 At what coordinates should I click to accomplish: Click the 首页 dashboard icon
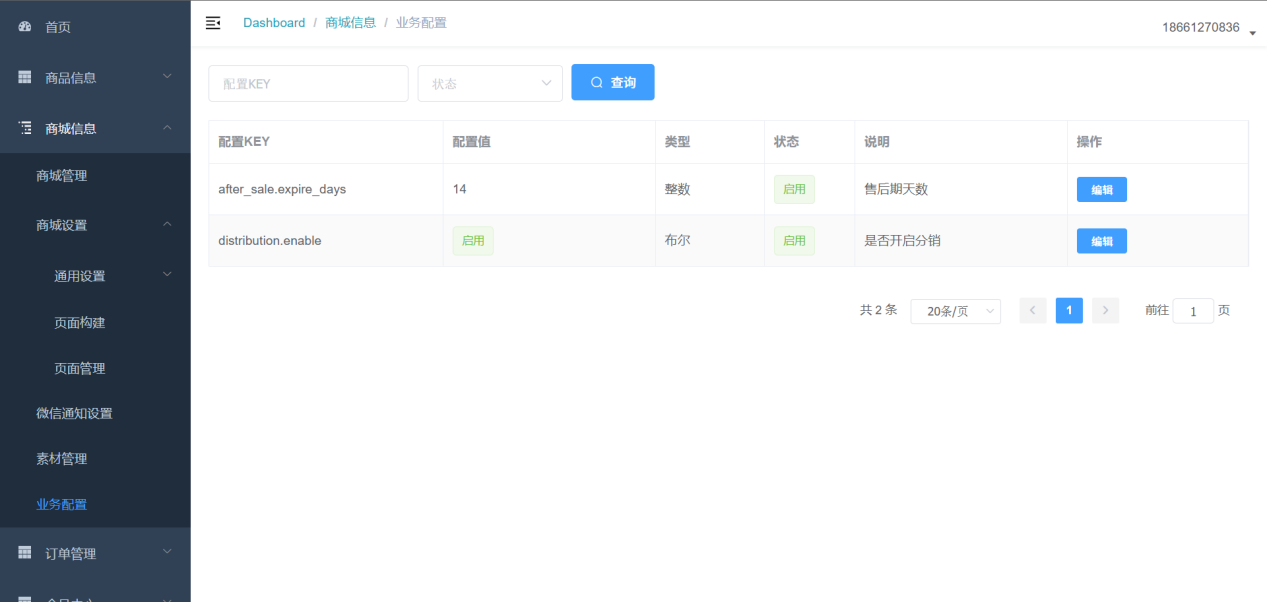tap(25, 27)
